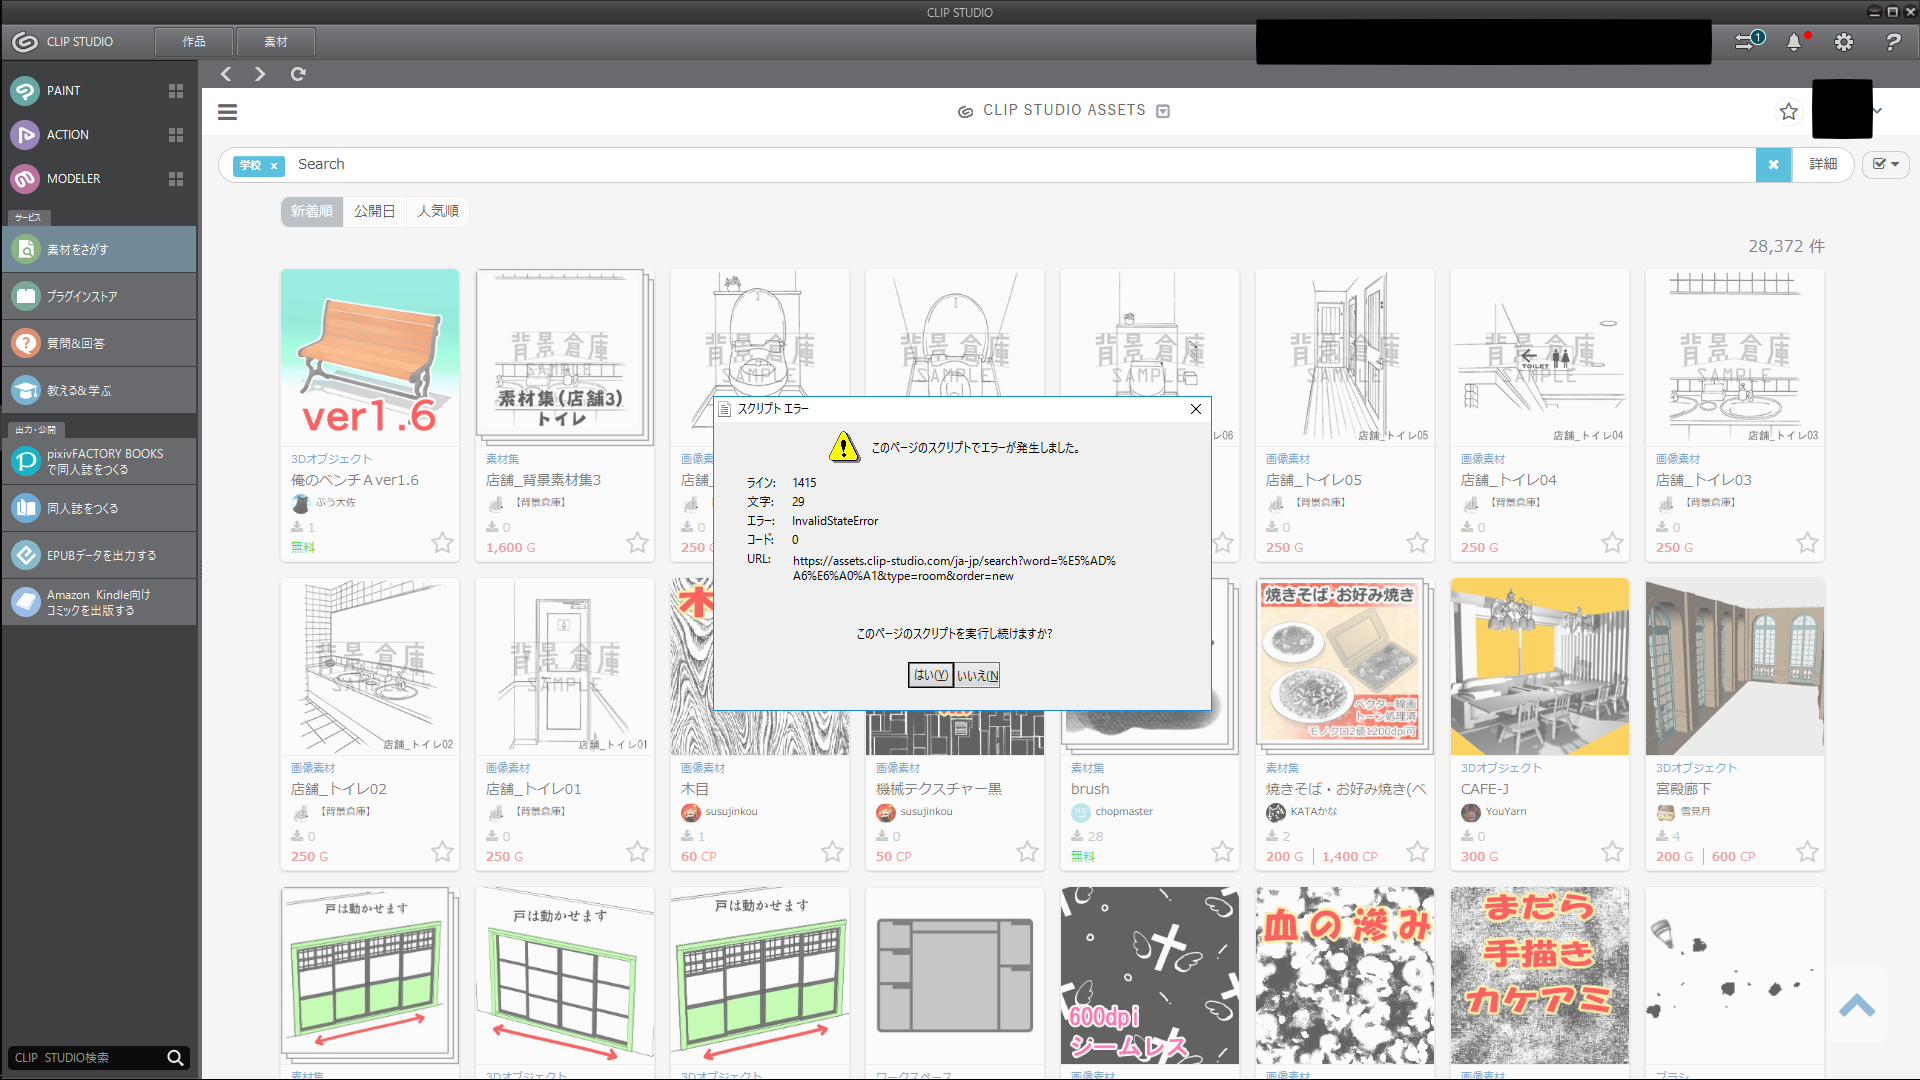Sort results by 人気順 tab
This screenshot has width=1920, height=1080.
(438, 211)
